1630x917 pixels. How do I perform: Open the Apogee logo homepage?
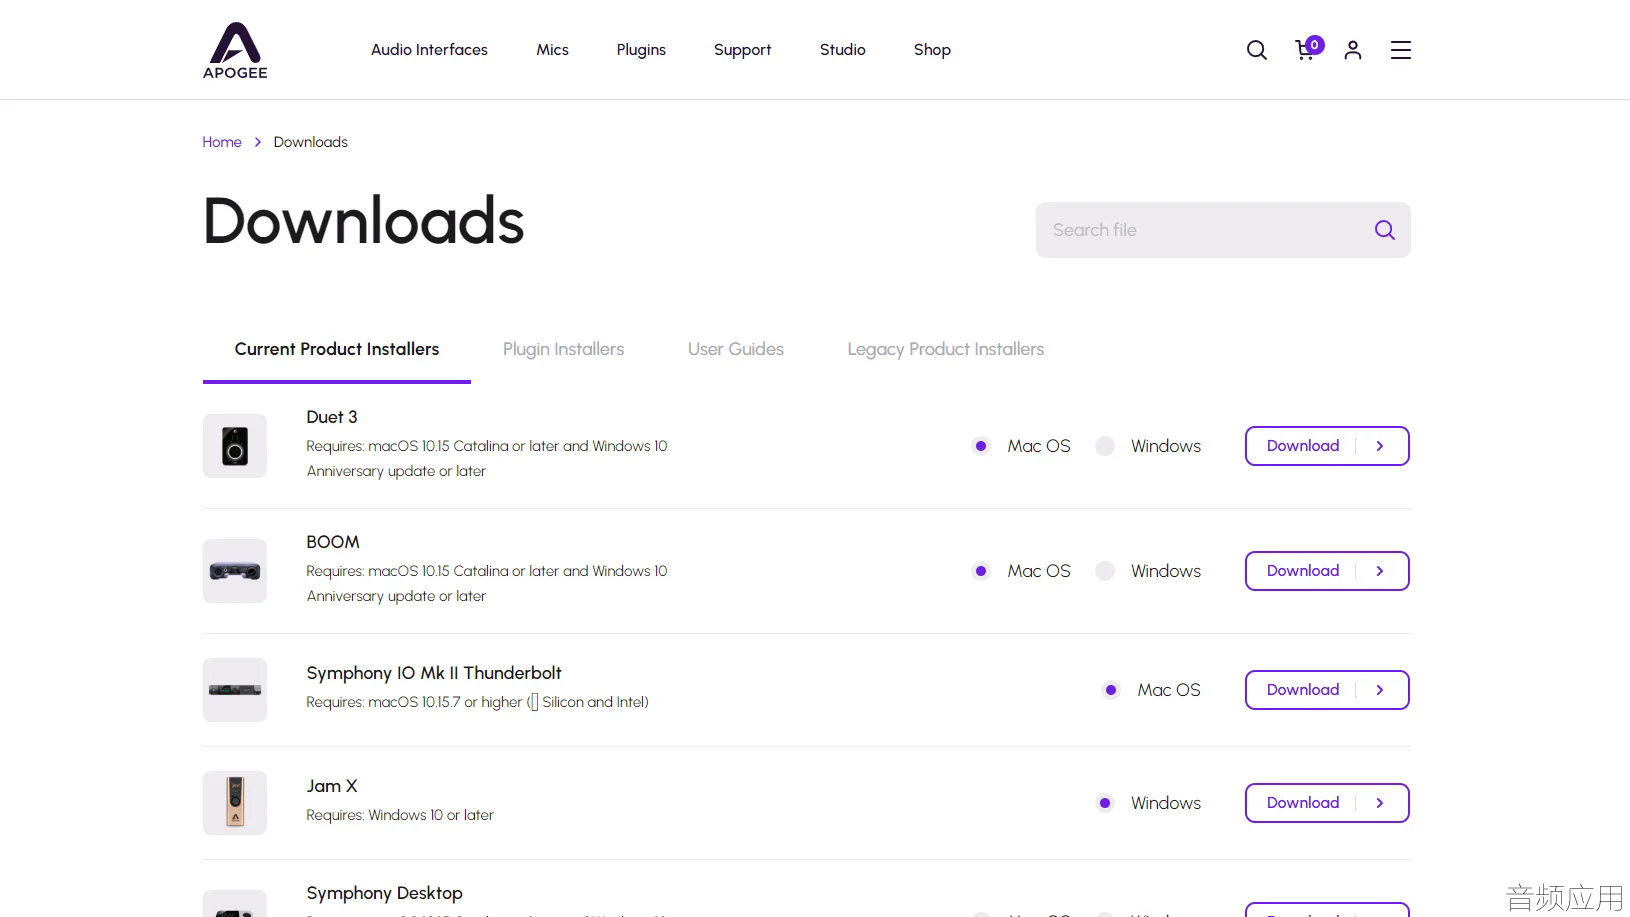click(x=235, y=50)
